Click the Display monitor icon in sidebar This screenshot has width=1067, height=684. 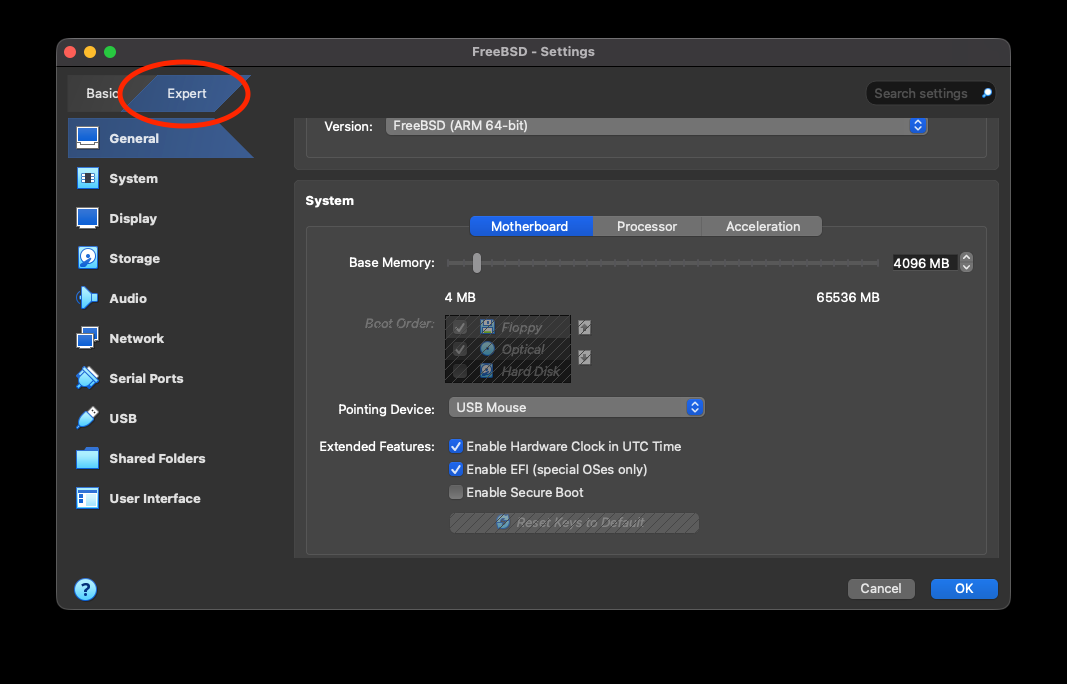point(87,218)
